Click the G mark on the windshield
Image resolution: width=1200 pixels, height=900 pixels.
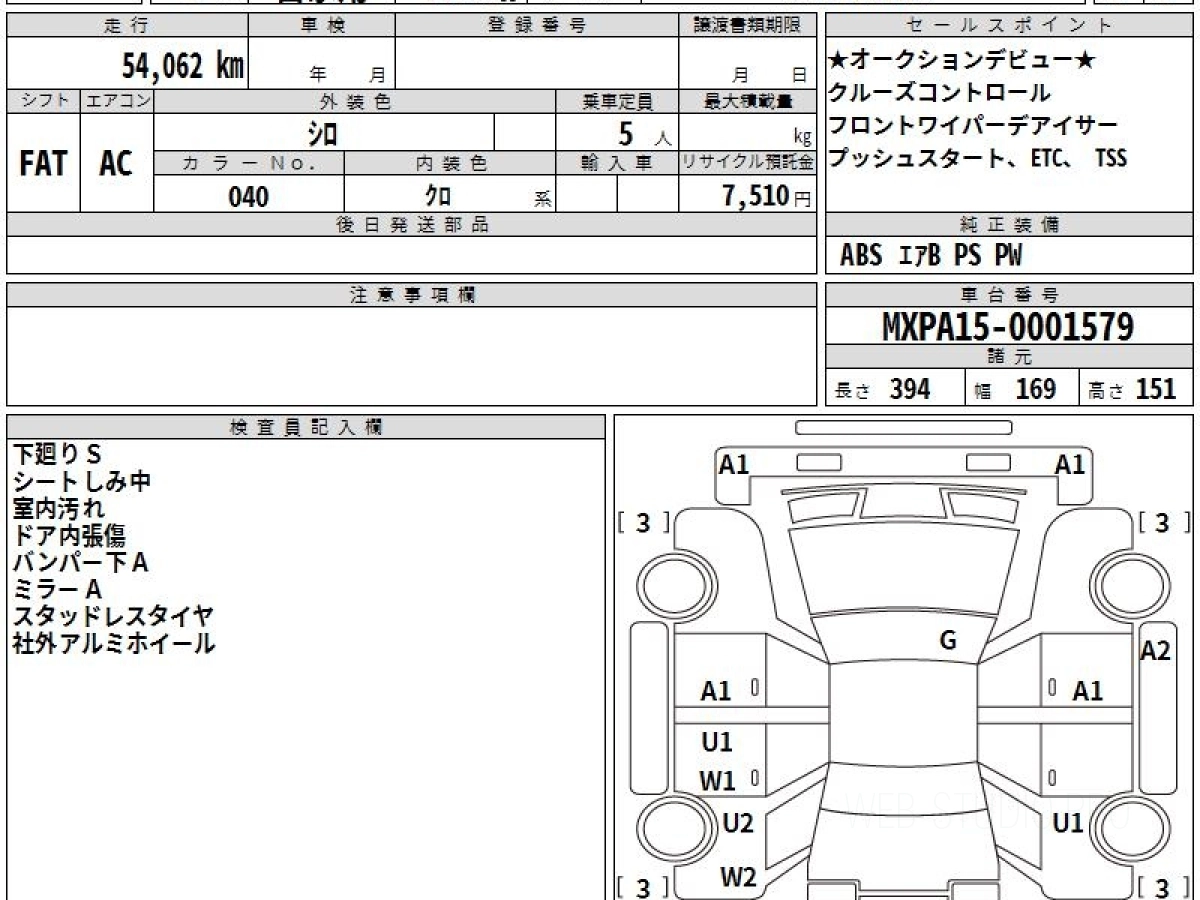[948, 642]
